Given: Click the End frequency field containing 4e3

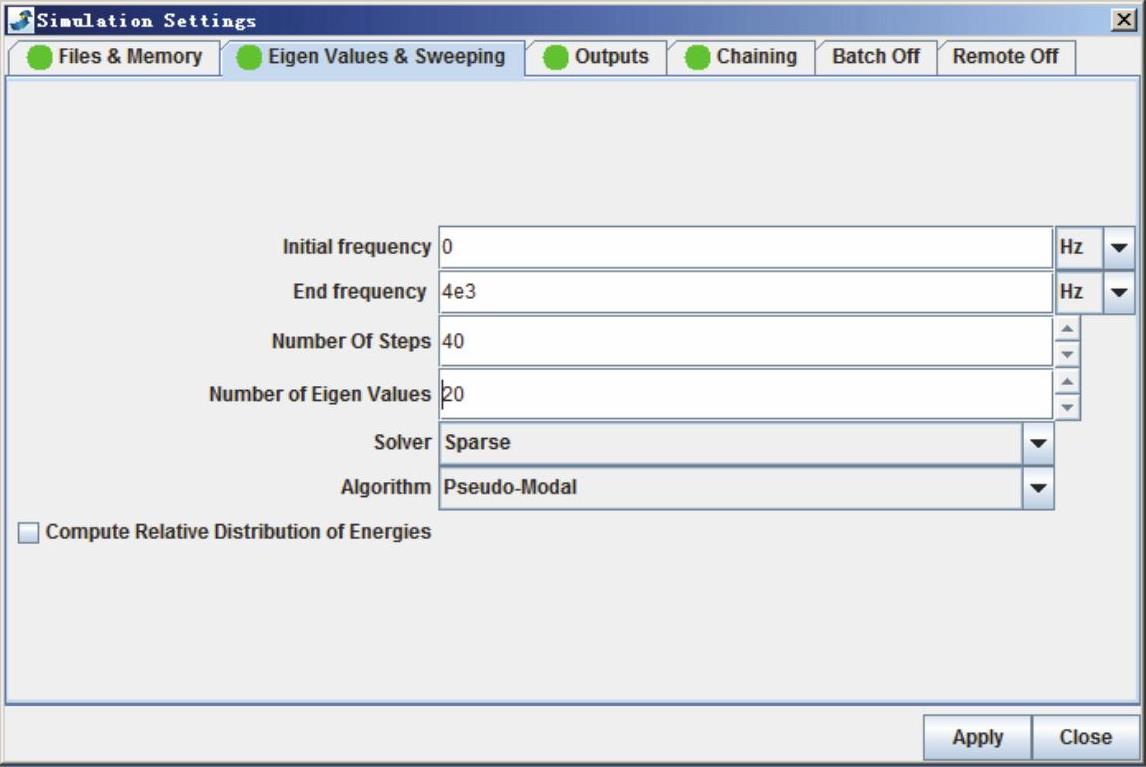Looking at the screenshot, I should click(745, 293).
